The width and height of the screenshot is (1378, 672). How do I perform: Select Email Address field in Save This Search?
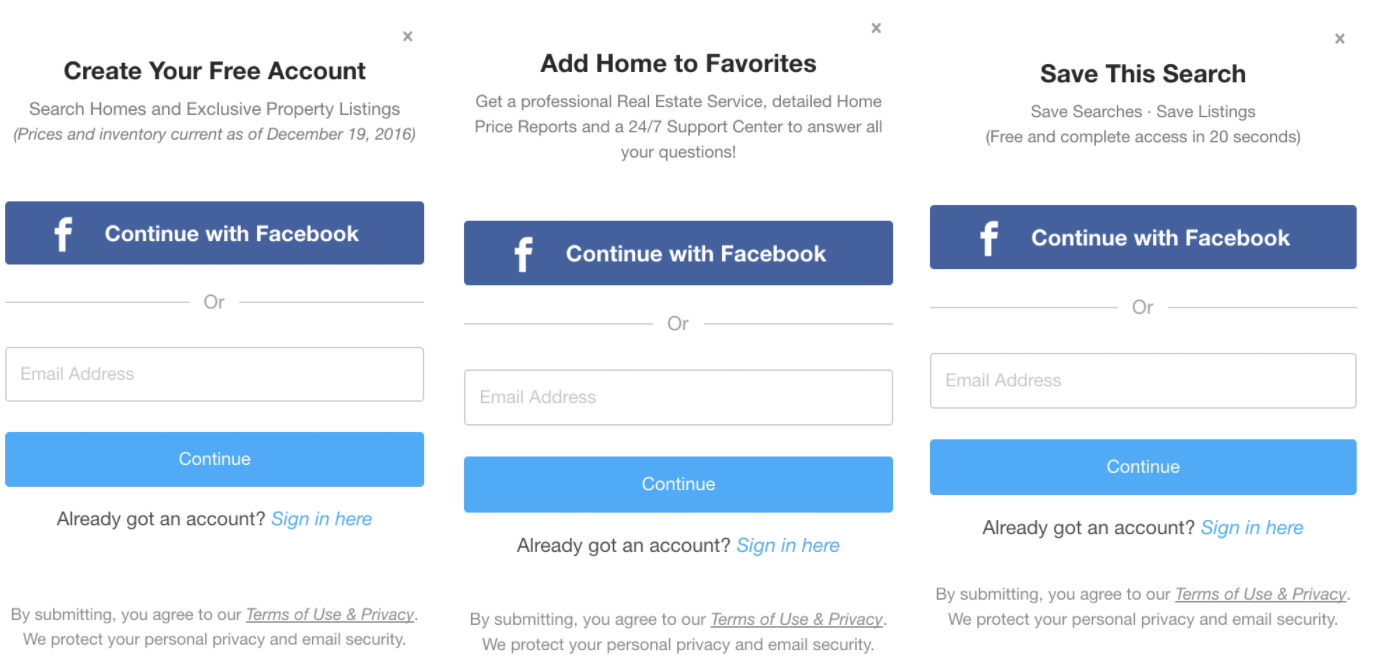(x=1142, y=380)
